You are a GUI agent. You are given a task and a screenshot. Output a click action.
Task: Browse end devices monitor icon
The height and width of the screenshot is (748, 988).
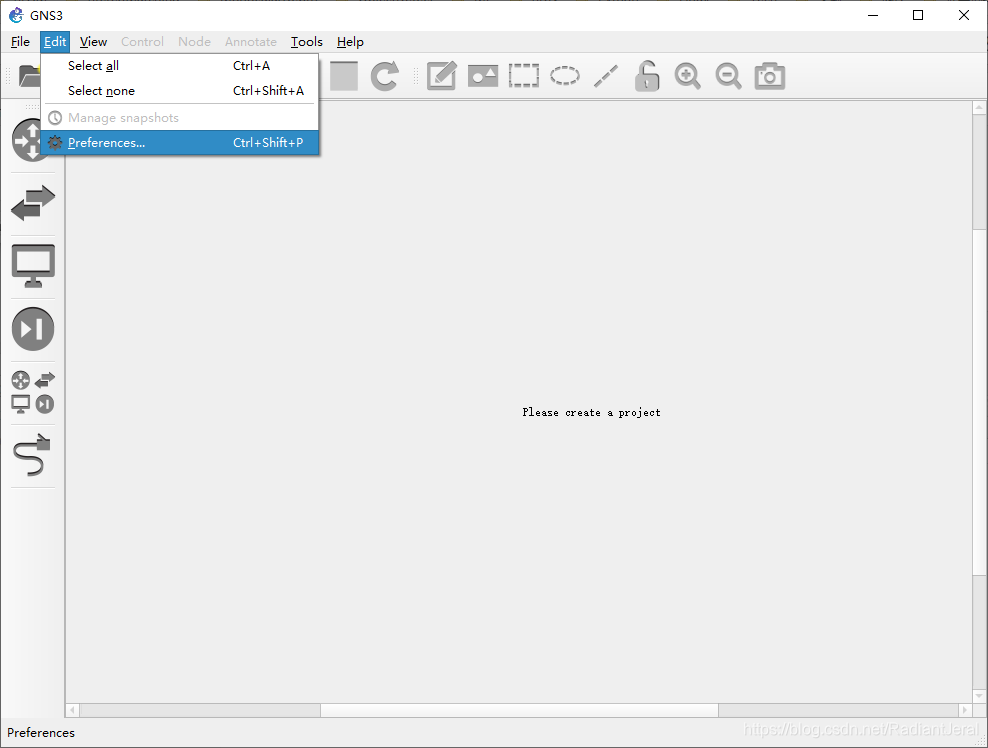click(33, 266)
